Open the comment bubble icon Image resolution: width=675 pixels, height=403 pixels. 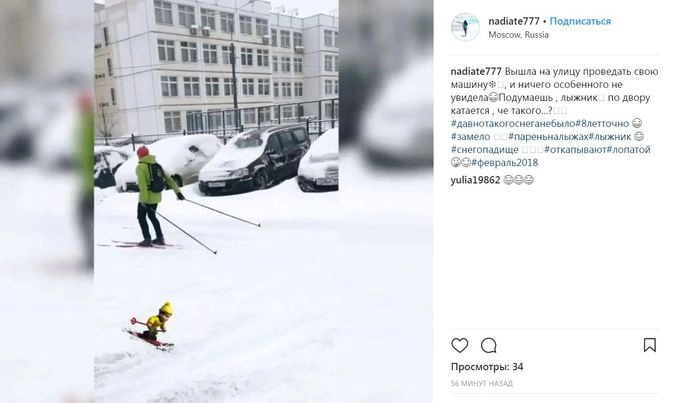click(x=489, y=345)
